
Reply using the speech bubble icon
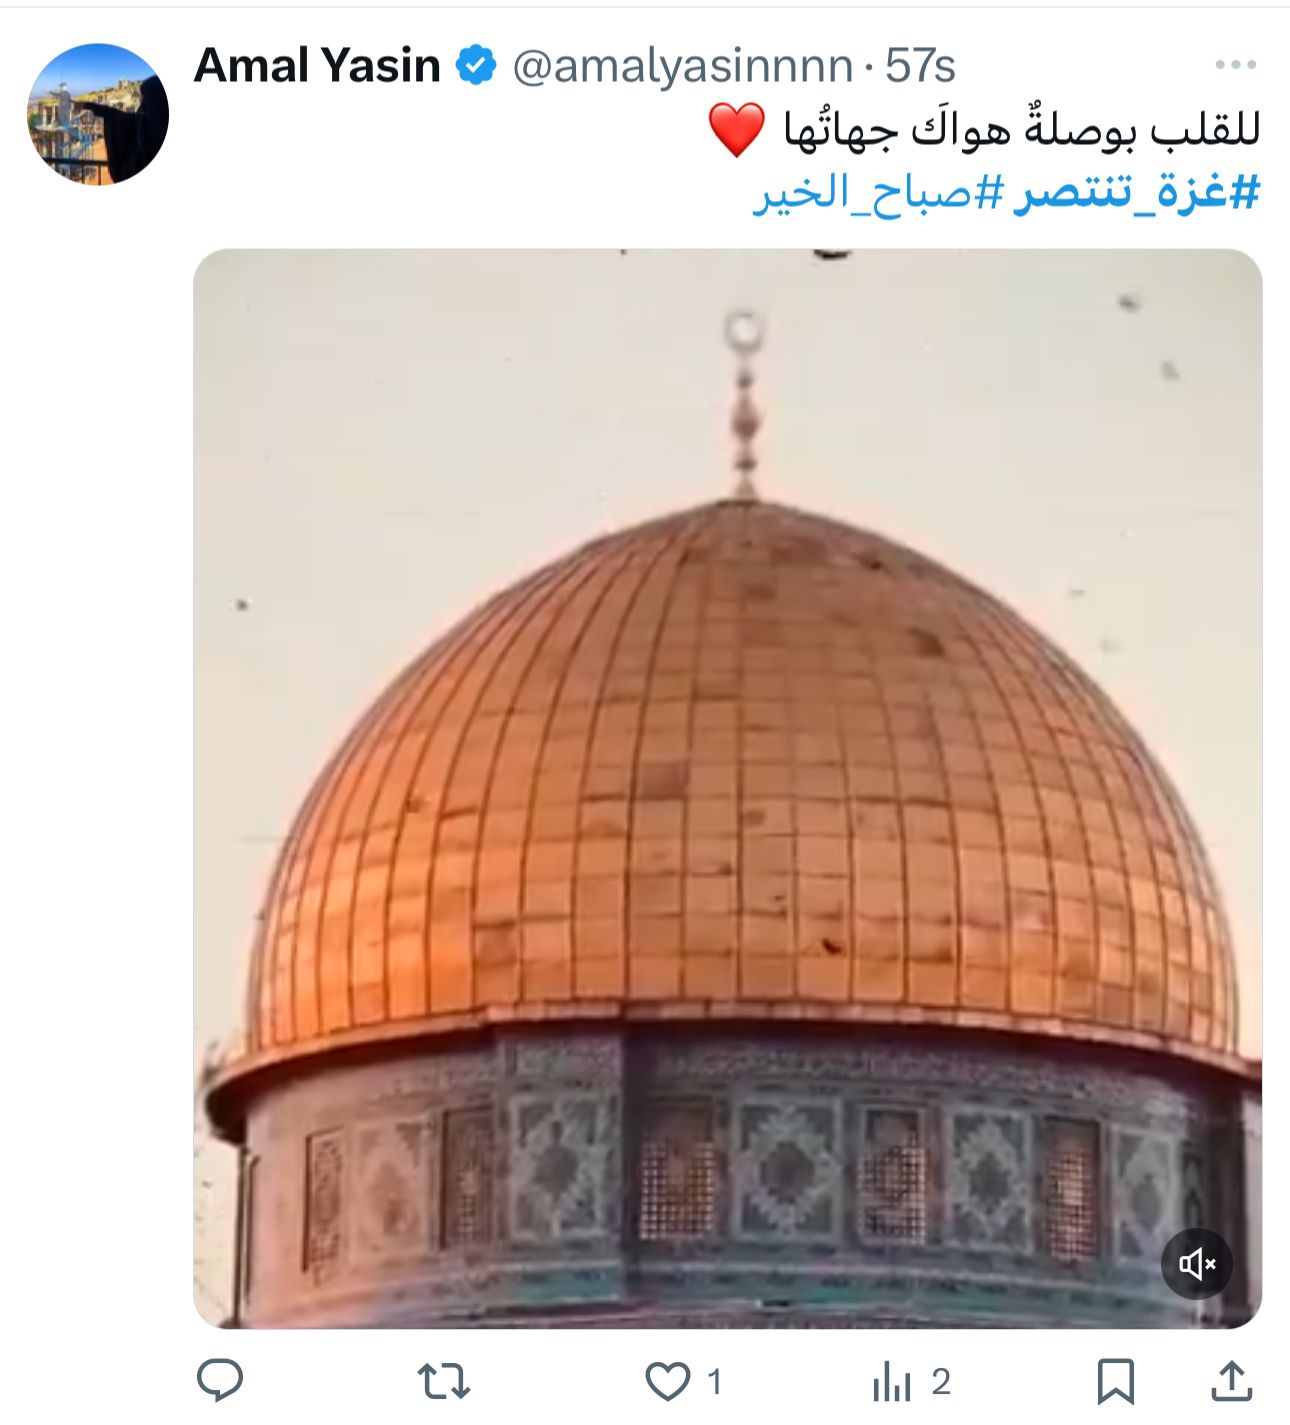(220, 1381)
